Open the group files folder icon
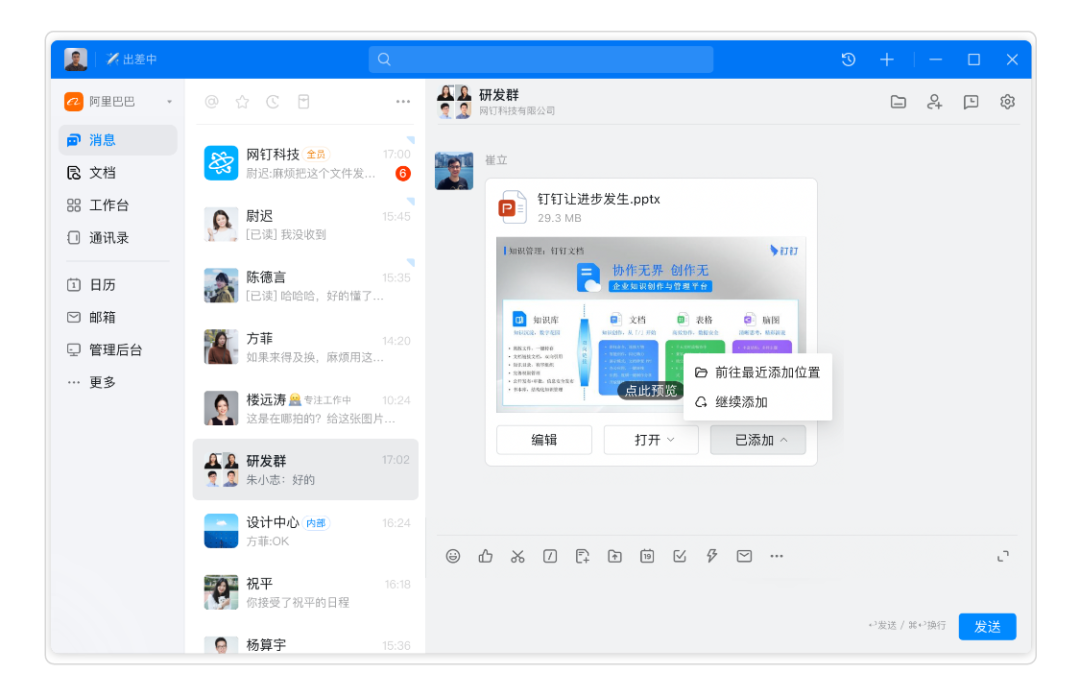This screenshot has height=697, width=1080. pos(899,101)
